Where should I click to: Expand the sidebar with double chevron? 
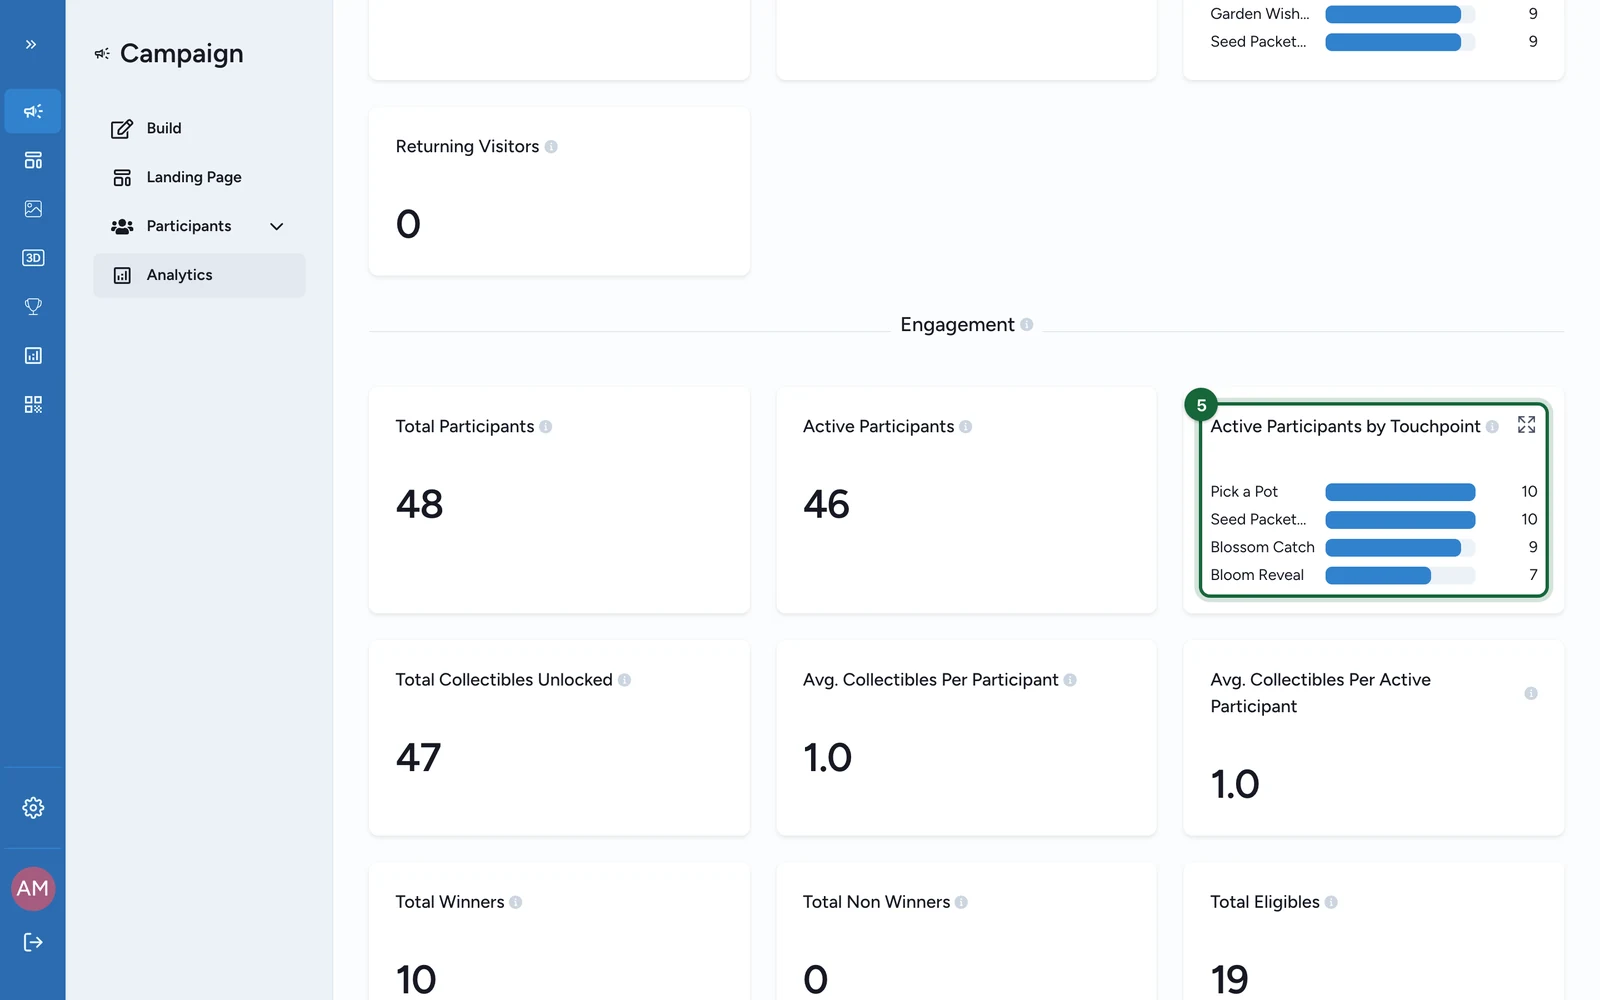pyautogui.click(x=31, y=44)
